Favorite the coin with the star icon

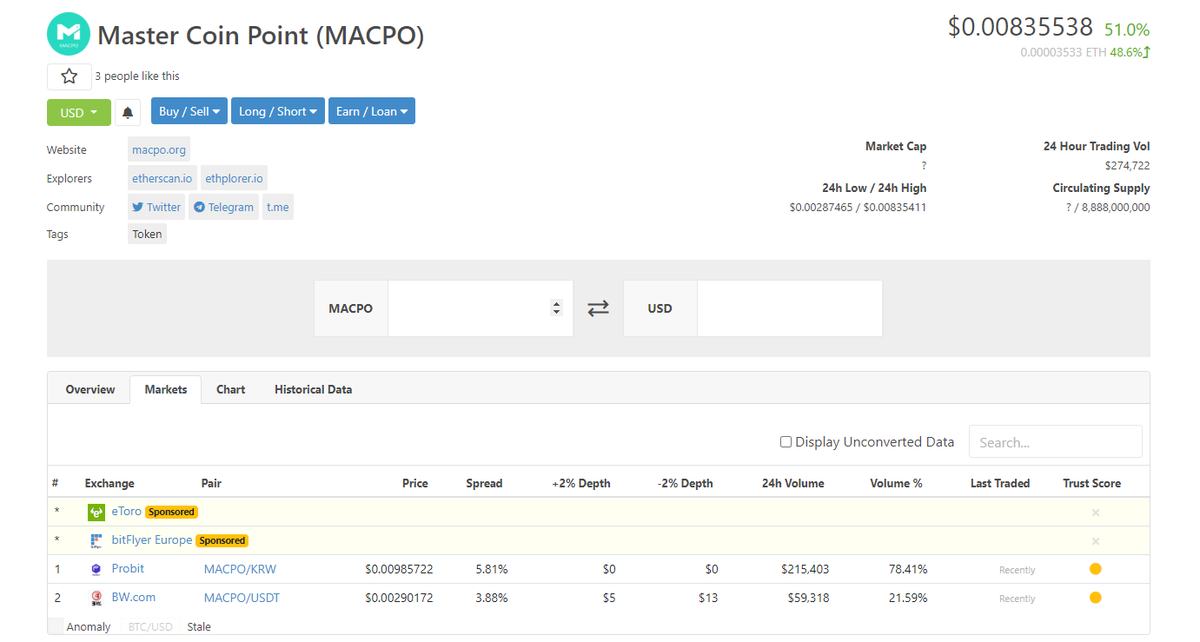coord(69,76)
